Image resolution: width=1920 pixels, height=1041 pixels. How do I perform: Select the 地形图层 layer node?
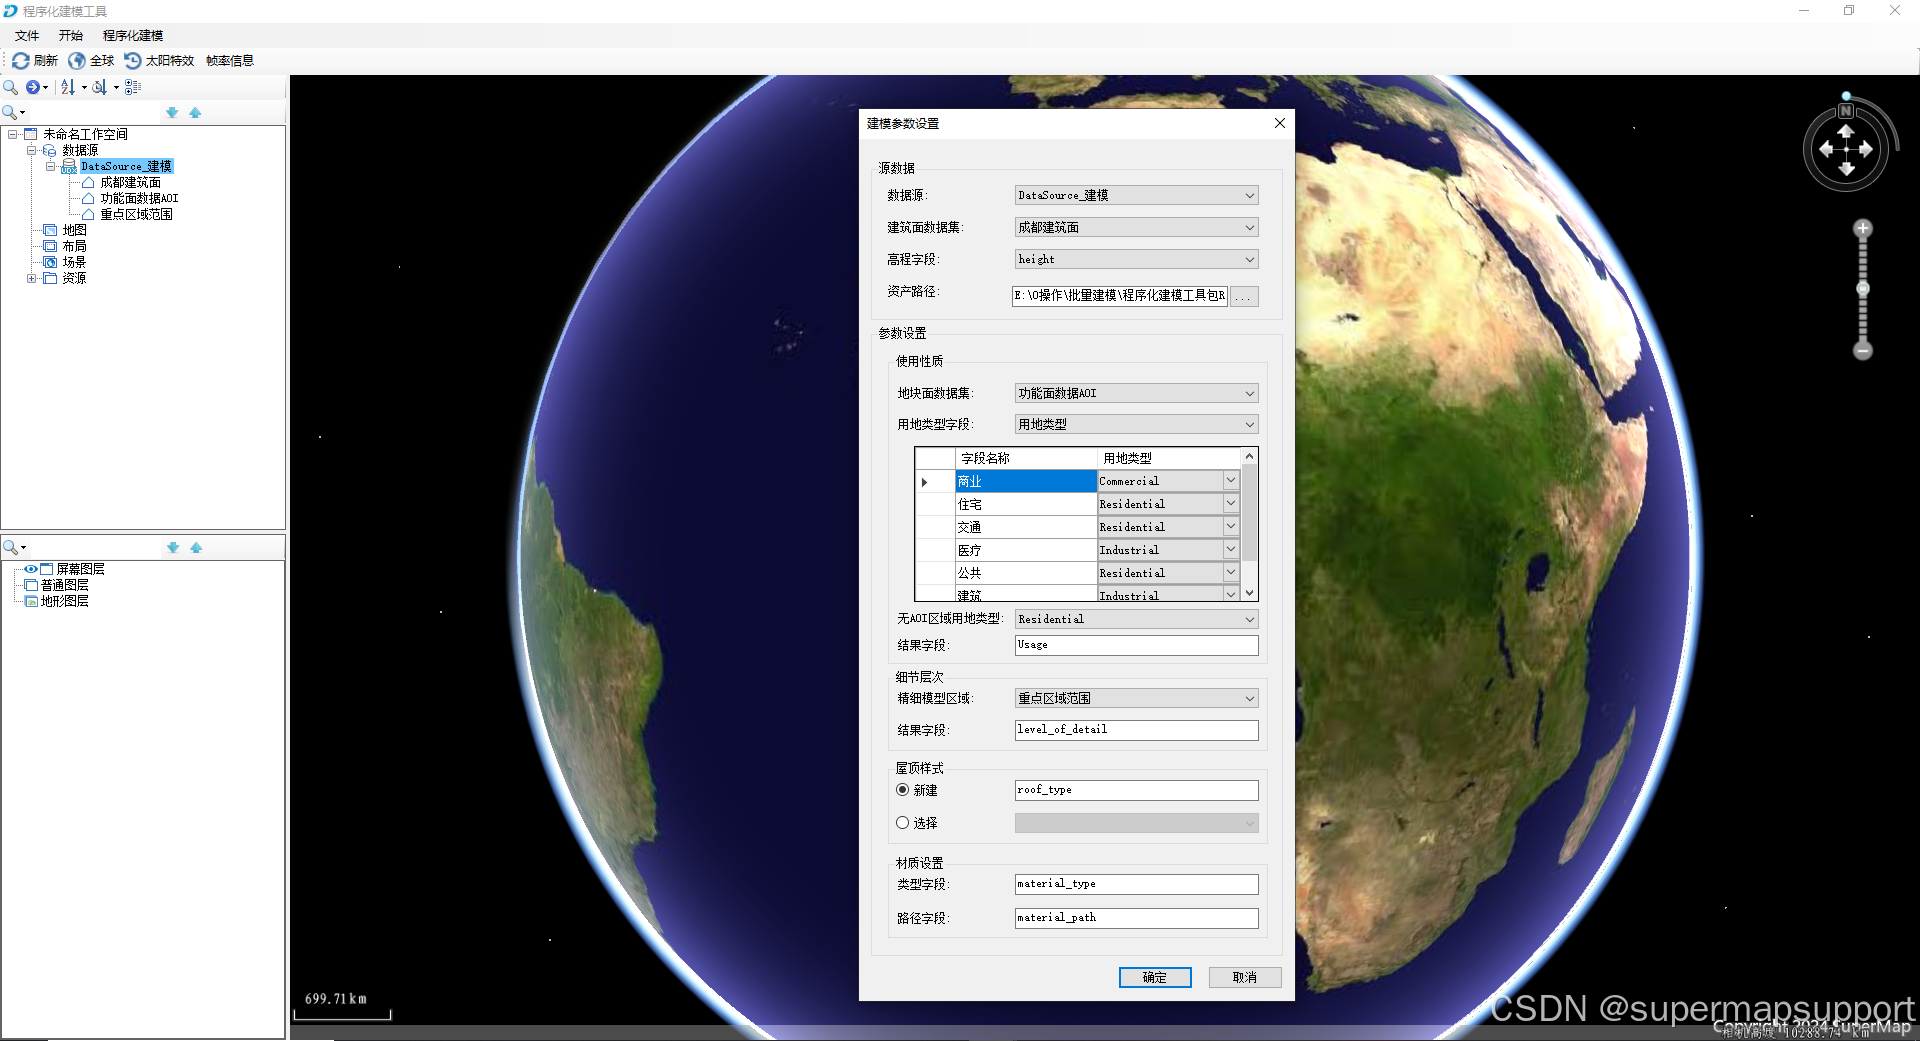pos(64,601)
